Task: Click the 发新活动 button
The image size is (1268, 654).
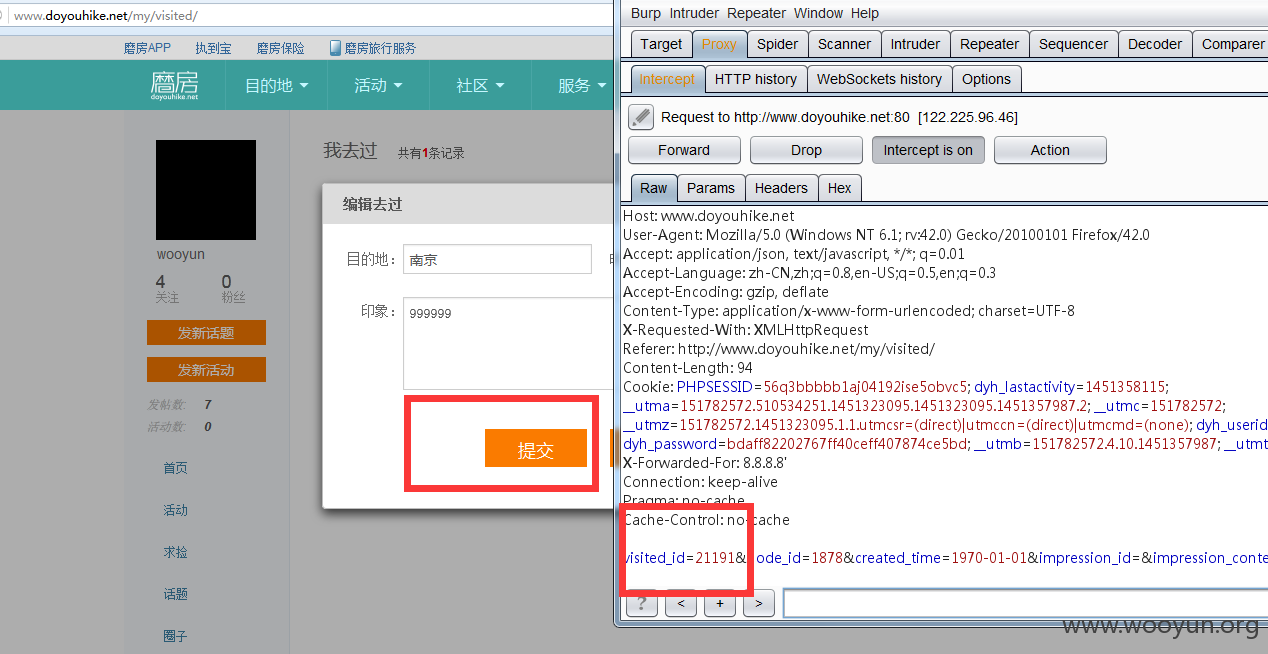Action: (206, 370)
